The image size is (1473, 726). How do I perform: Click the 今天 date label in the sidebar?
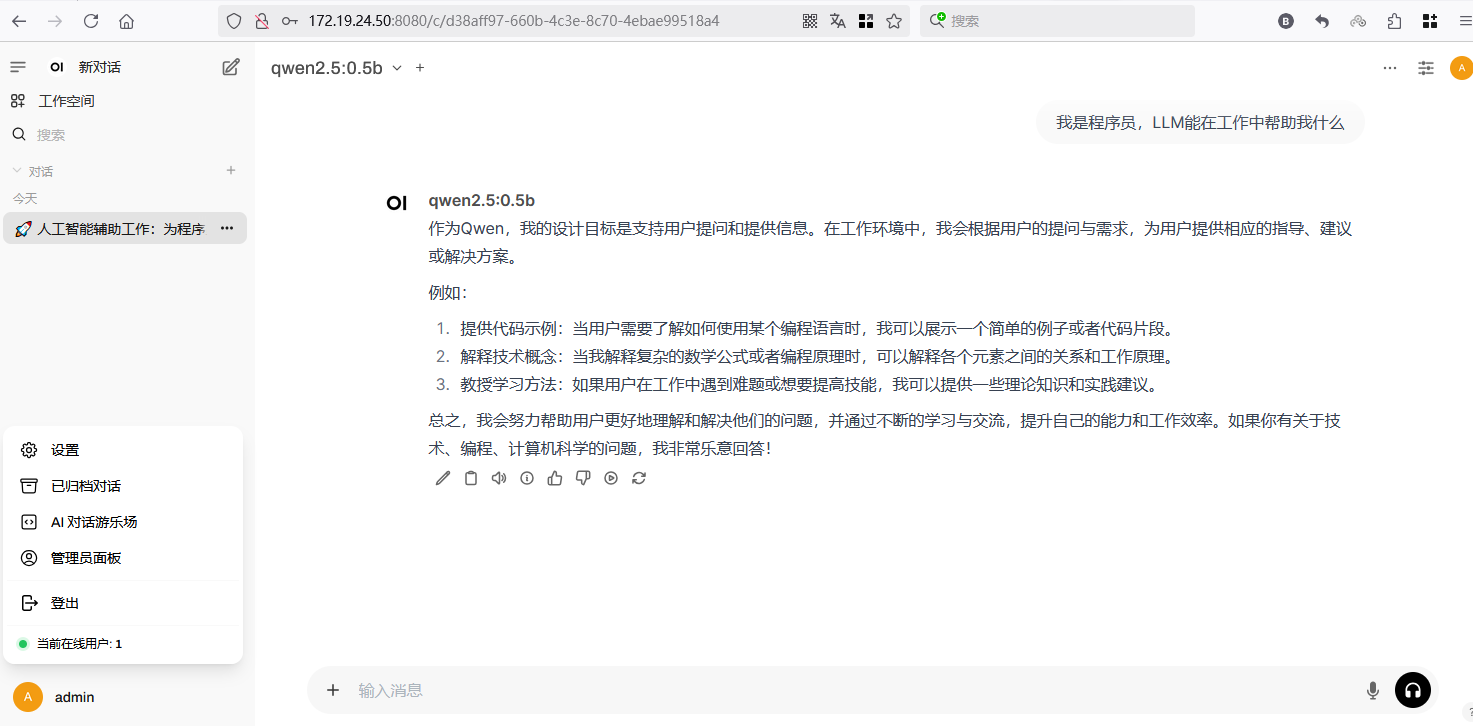coord(25,199)
